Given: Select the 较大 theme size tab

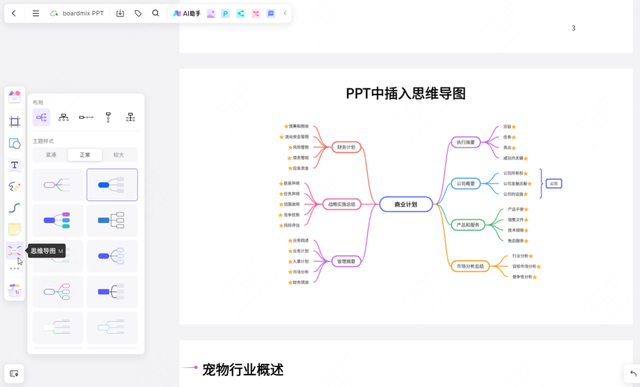Looking at the screenshot, I should (x=119, y=155).
